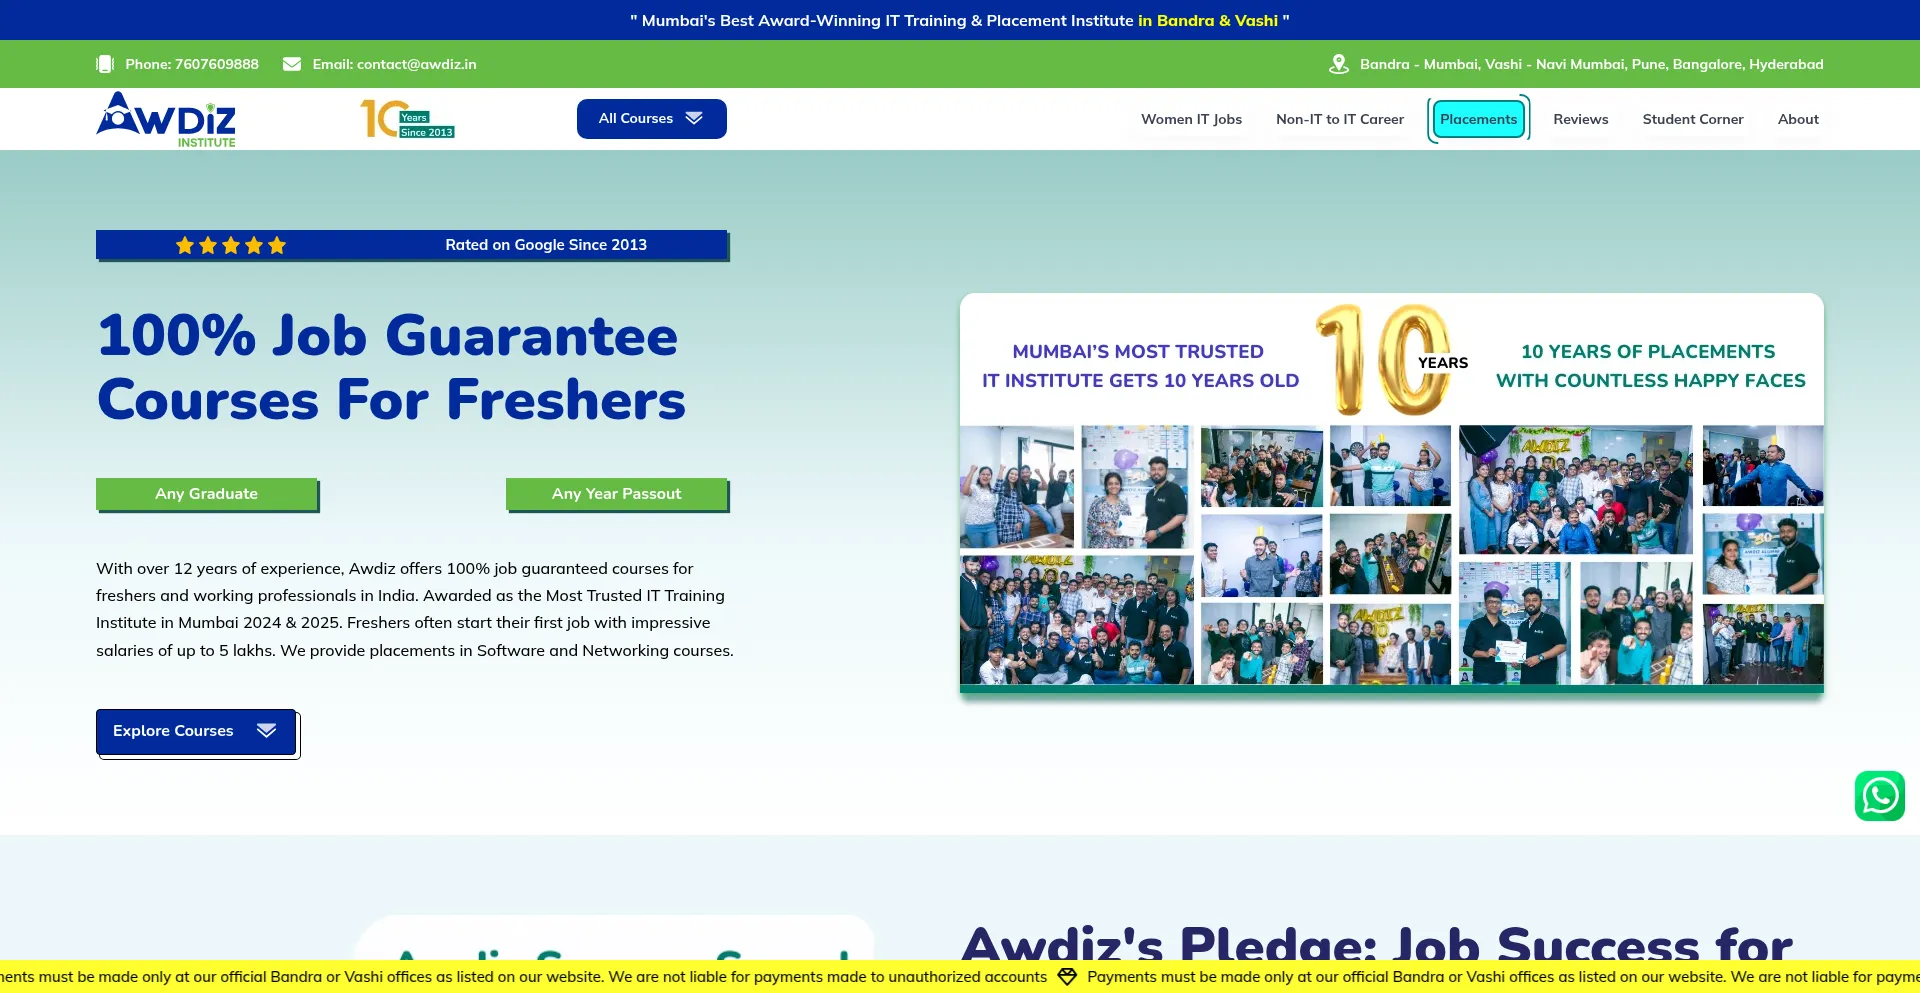
Task: Go to the Placements page
Action: coord(1478,119)
